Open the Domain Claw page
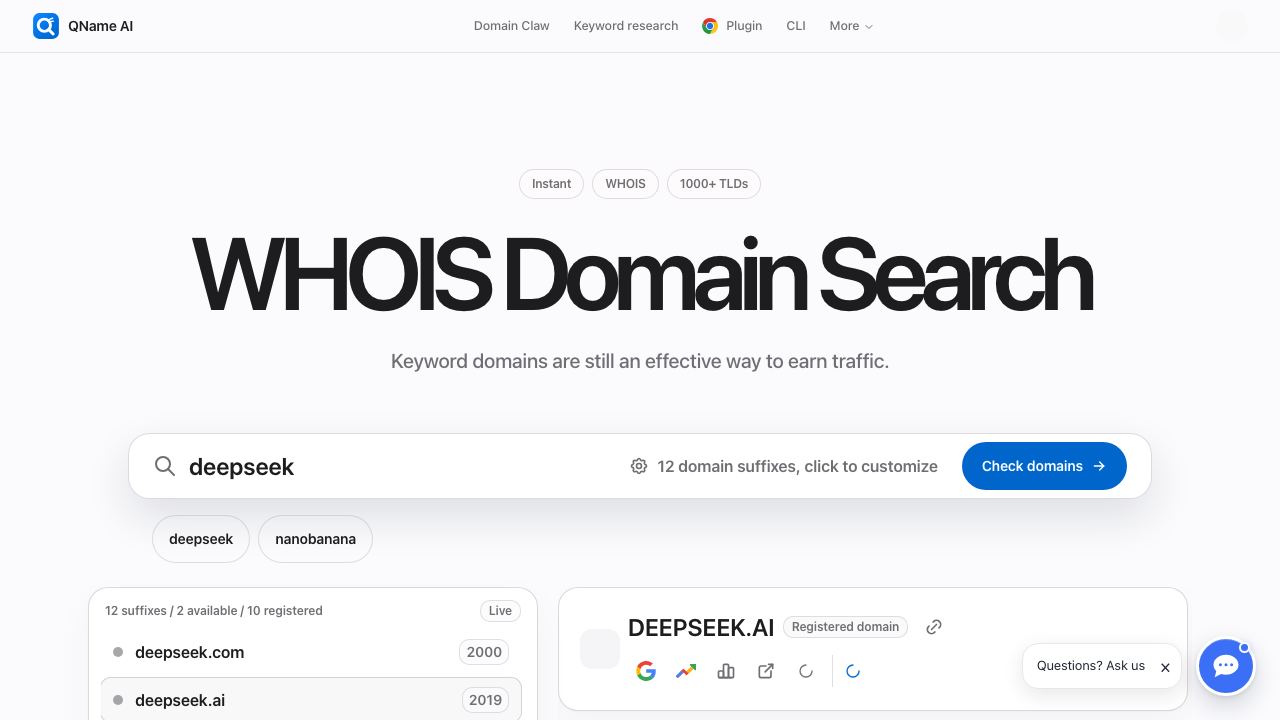Image resolution: width=1280 pixels, height=720 pixels. [511, 26]
